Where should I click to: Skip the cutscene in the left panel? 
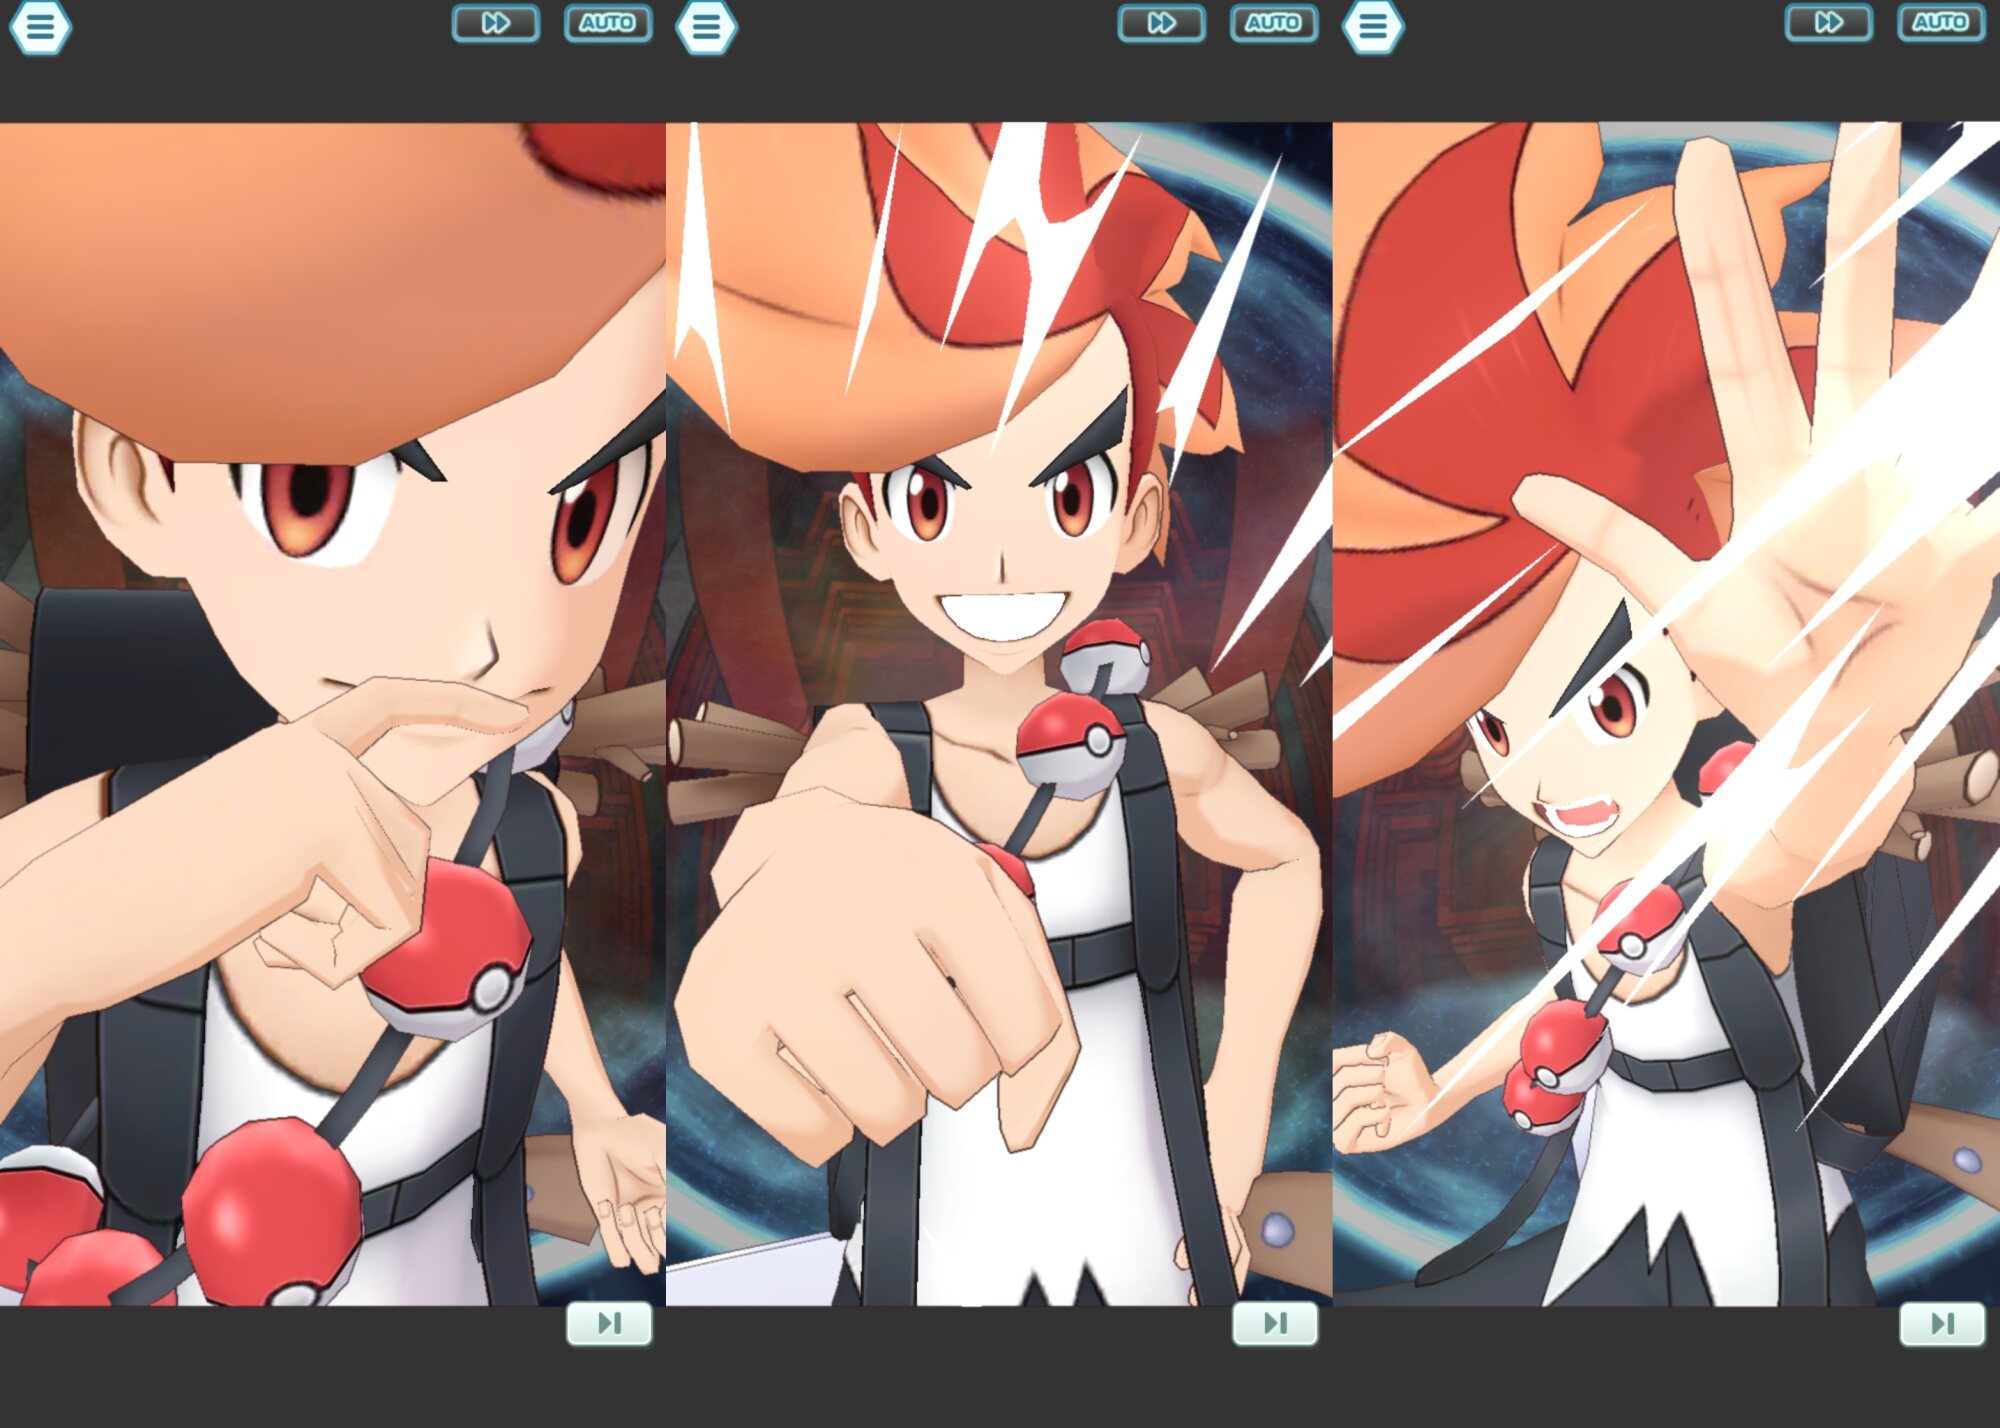point(609,1323)
